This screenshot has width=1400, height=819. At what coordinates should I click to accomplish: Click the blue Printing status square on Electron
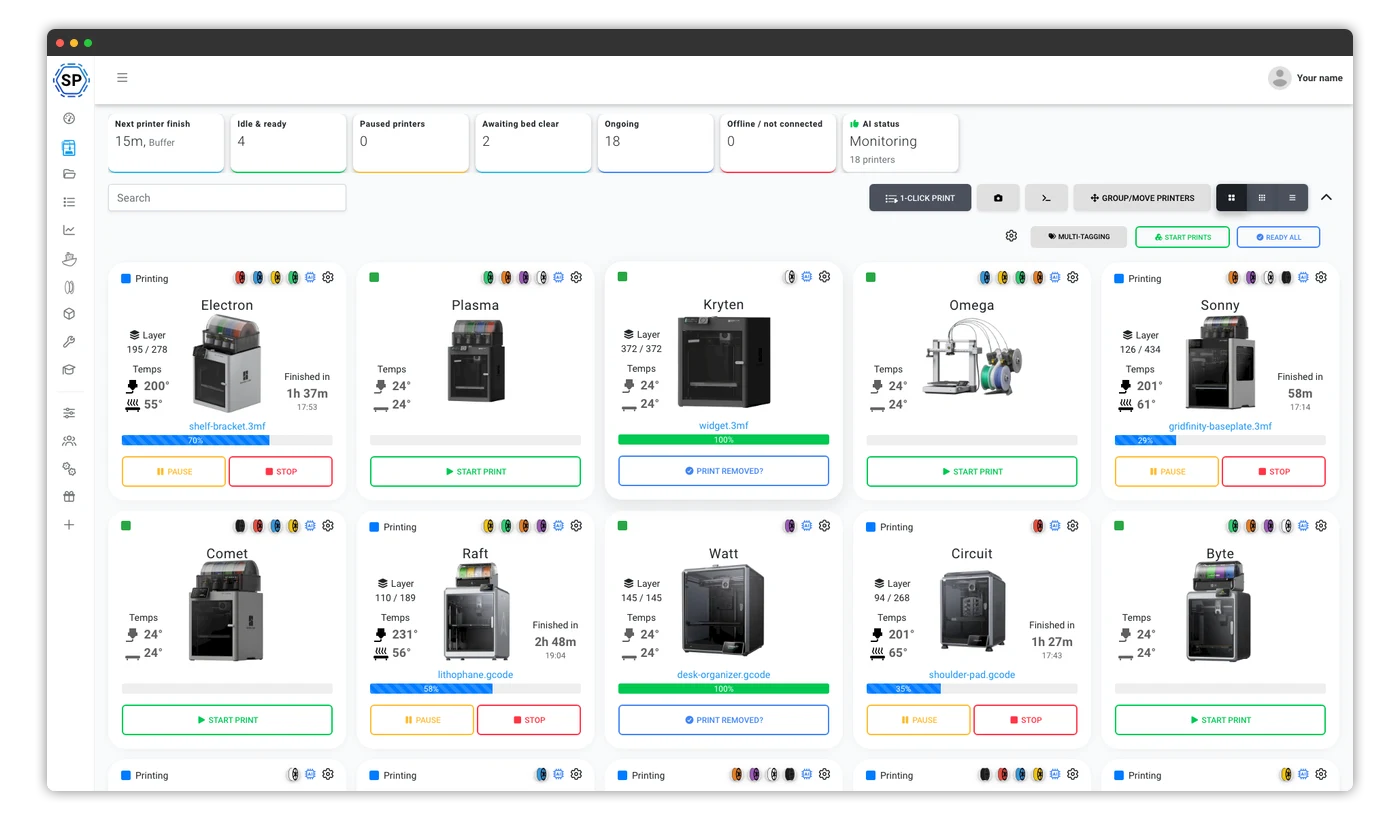tap(126, 279)
